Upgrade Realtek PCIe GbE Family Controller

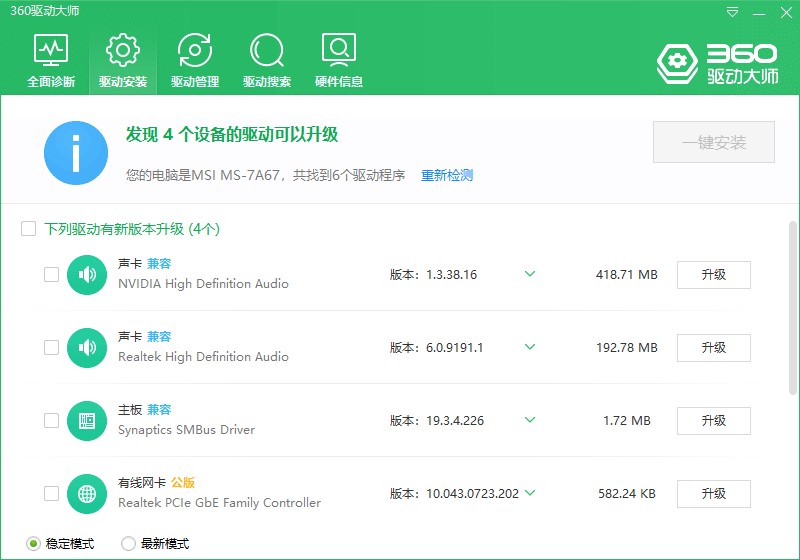coord(714,494)
